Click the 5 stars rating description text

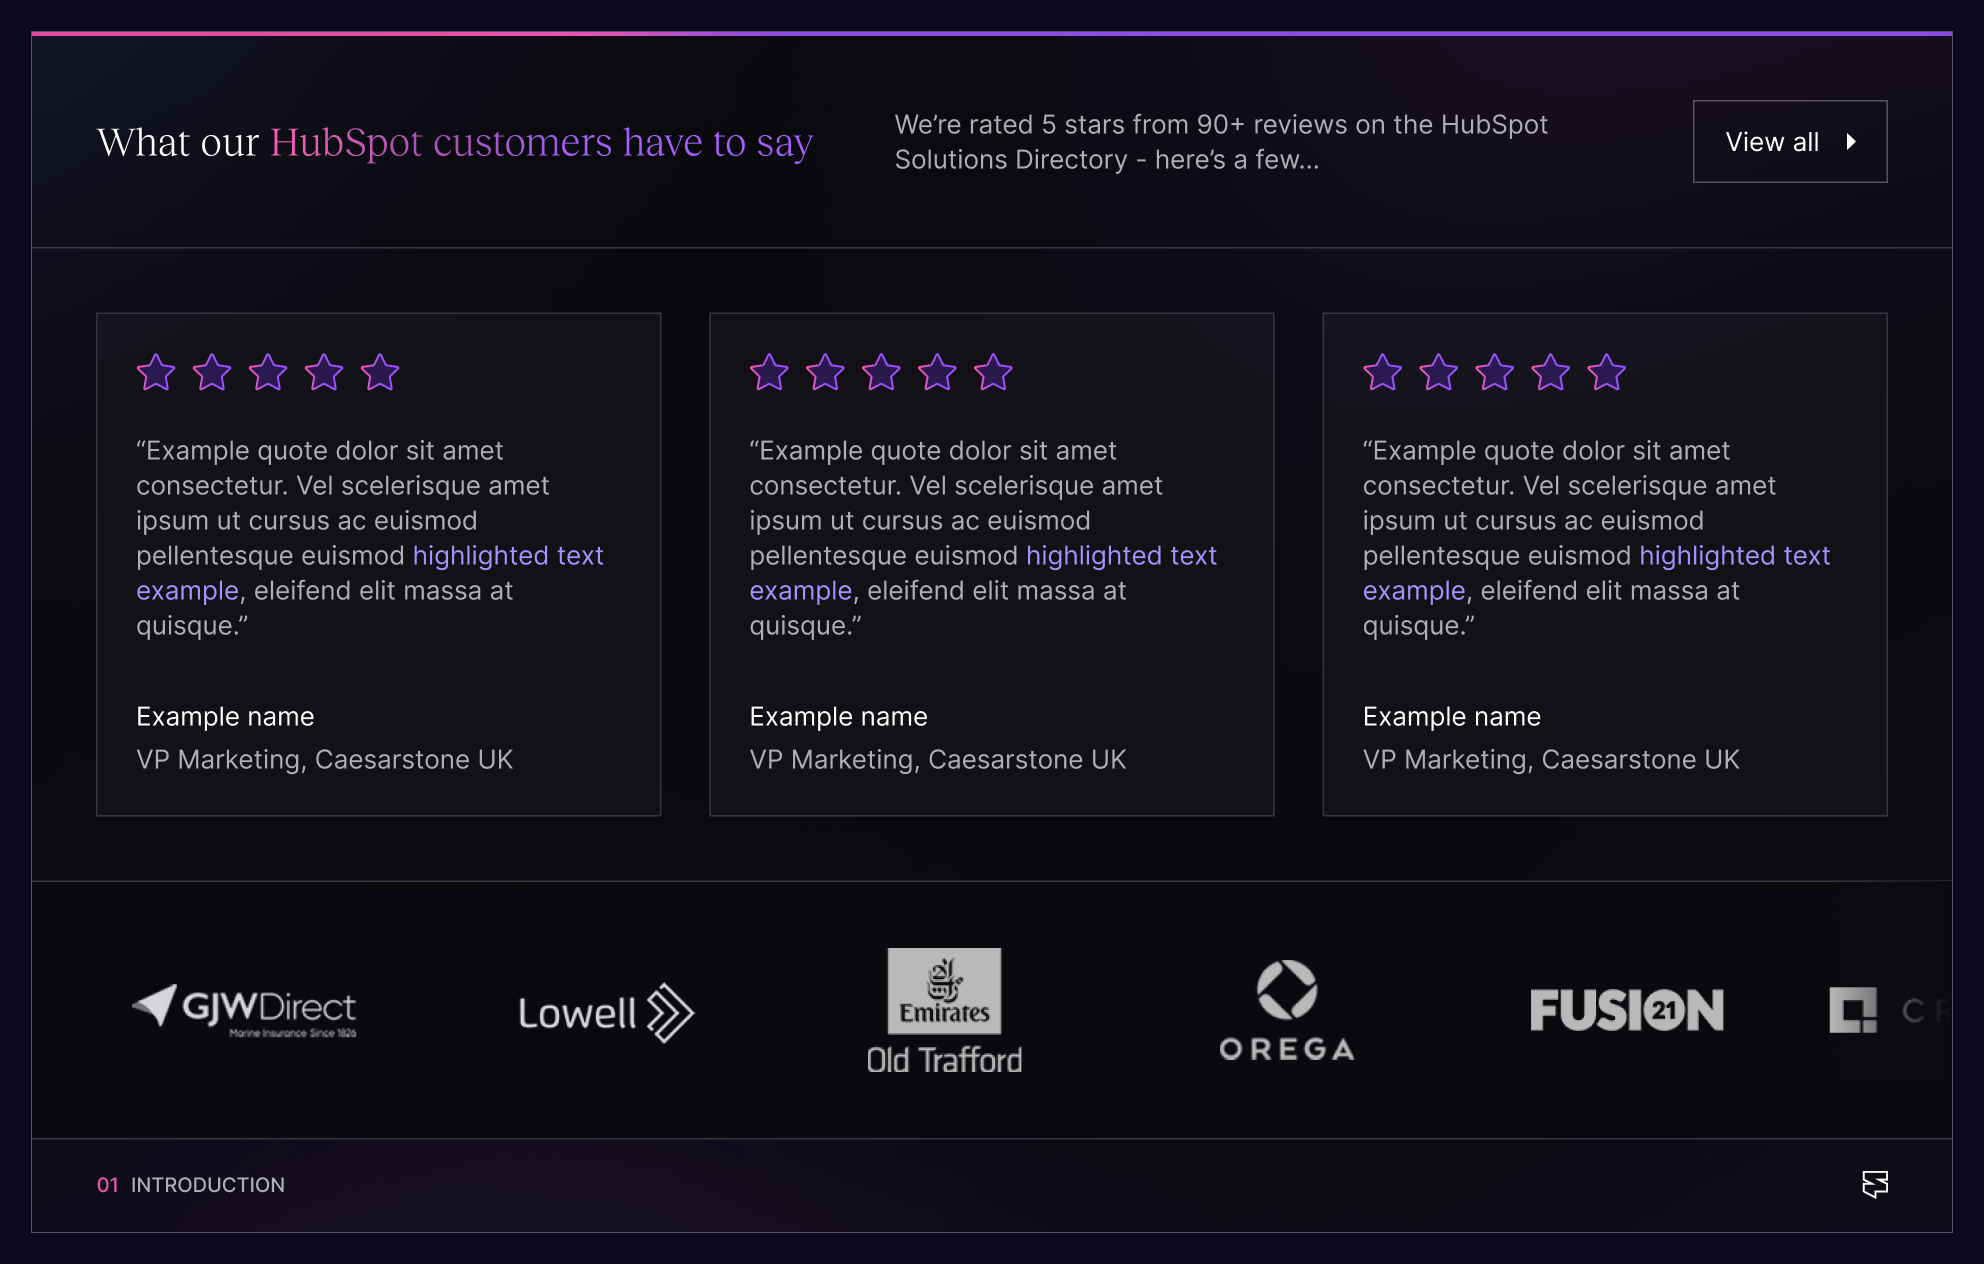1220,142
